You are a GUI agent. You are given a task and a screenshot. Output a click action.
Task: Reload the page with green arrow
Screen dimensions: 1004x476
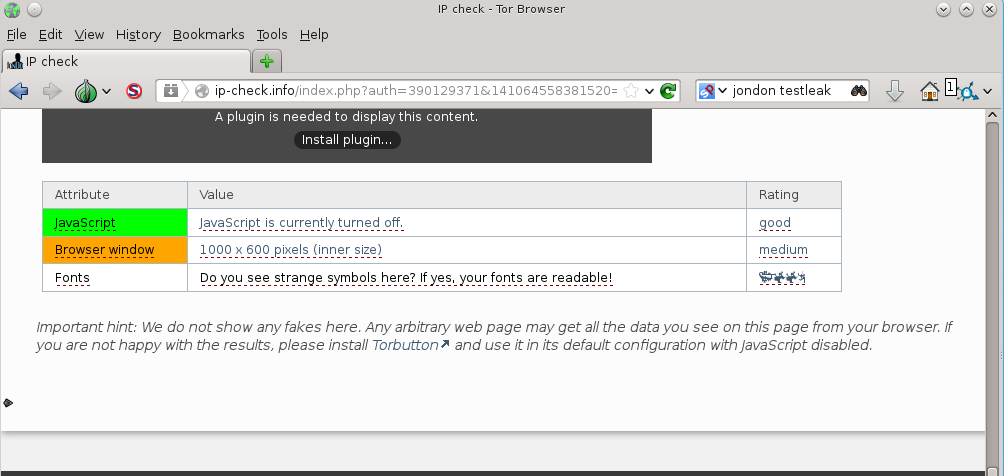pos(668,91)
